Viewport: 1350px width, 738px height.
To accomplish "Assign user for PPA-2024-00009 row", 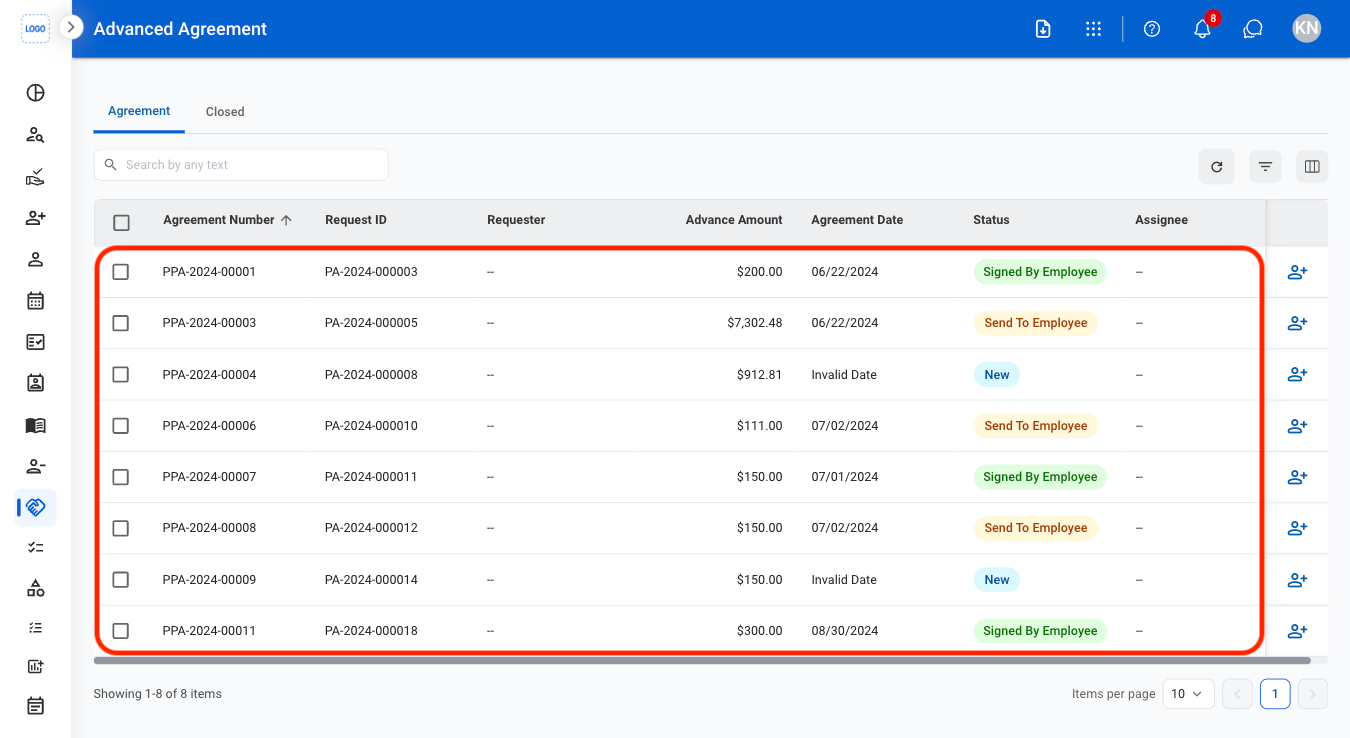I will pos(1297,580).
